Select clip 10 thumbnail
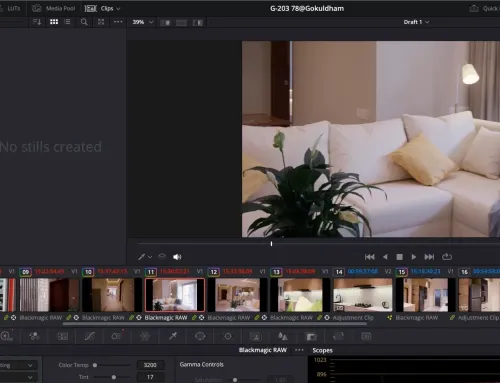Image resolution: width=500 pixels, height=383 pixels. (112, 295)
